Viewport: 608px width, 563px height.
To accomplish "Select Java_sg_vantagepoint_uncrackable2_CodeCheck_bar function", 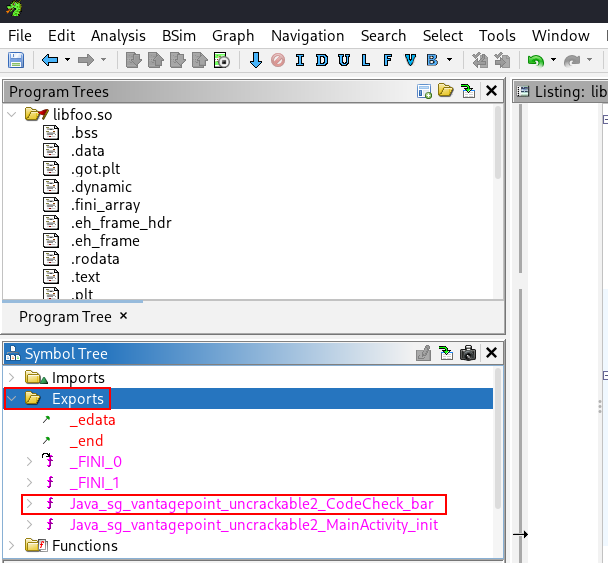I will click(x=251, y=504).
